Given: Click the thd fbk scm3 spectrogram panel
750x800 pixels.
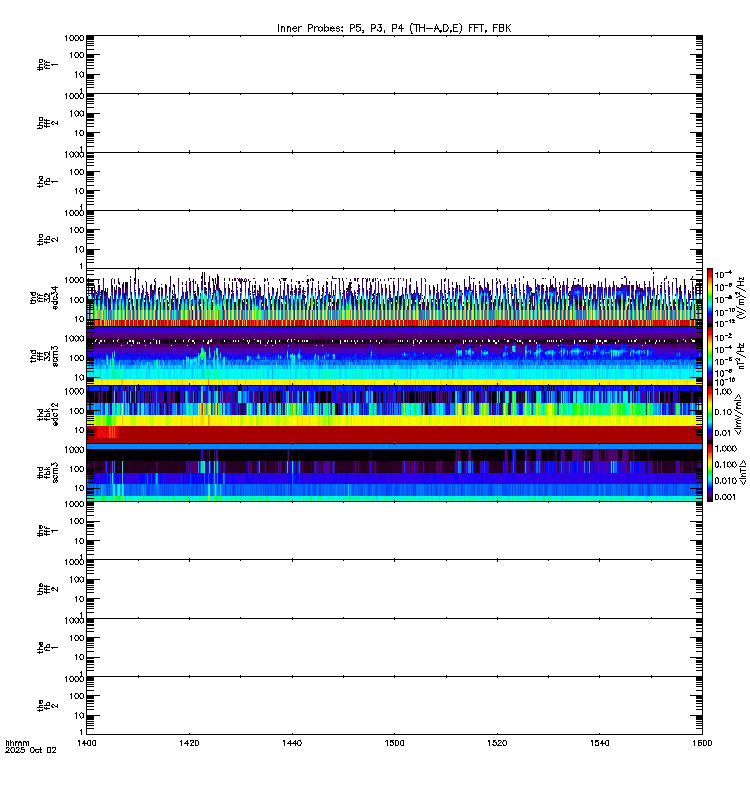Looking at the screenshot, I should (394, 472).
